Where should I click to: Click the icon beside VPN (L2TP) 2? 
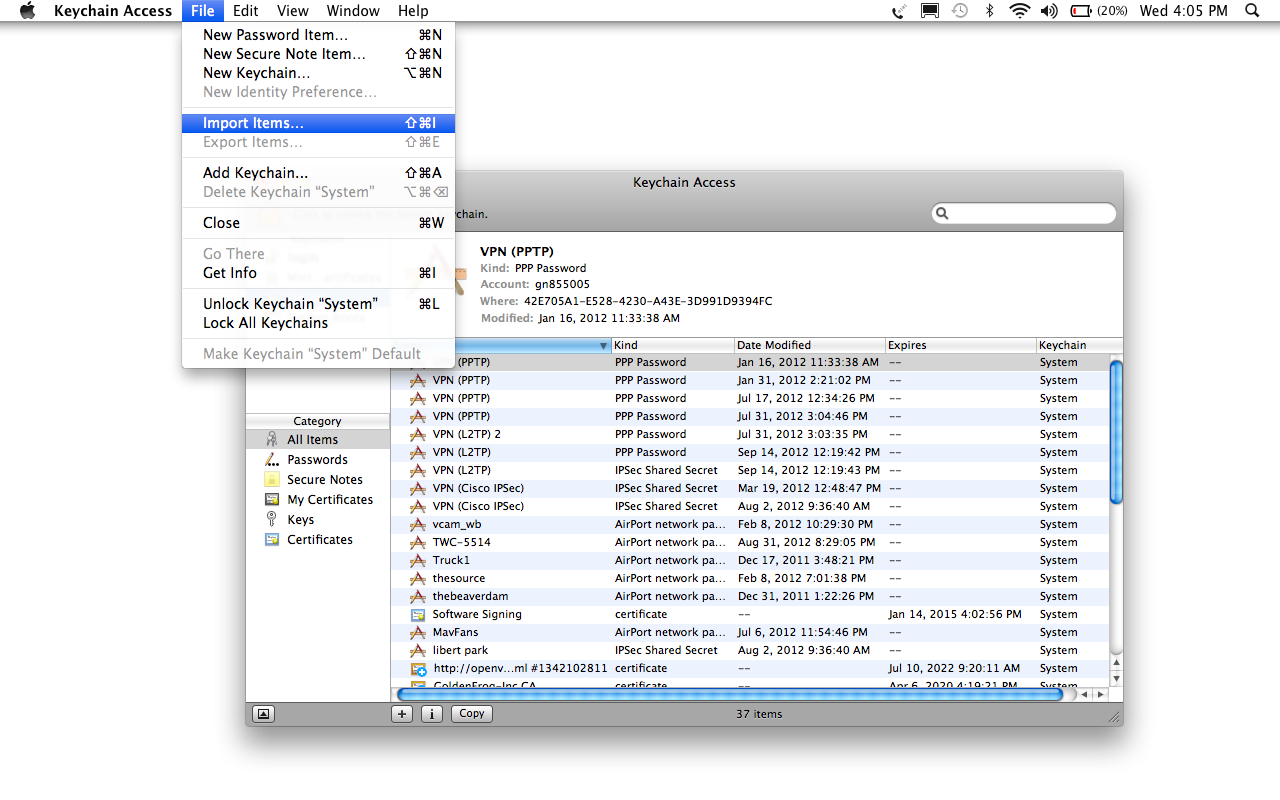(x=418, y=434)
